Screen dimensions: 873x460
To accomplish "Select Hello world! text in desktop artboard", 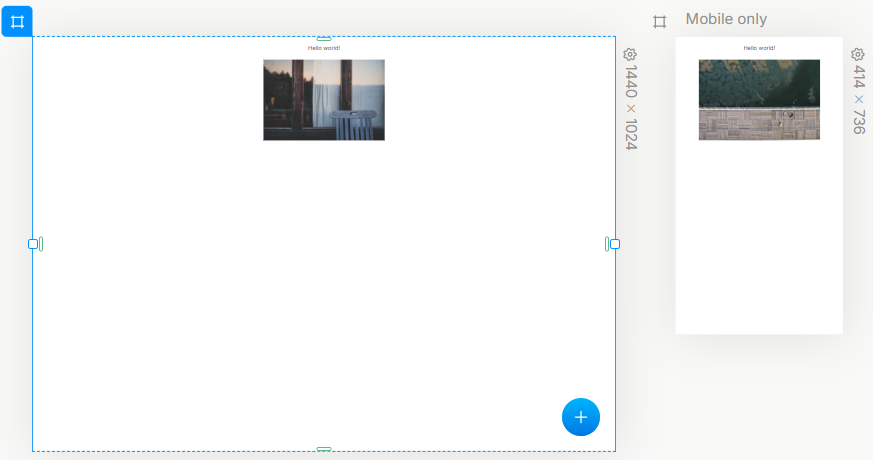I will click(x=324, y=48).
